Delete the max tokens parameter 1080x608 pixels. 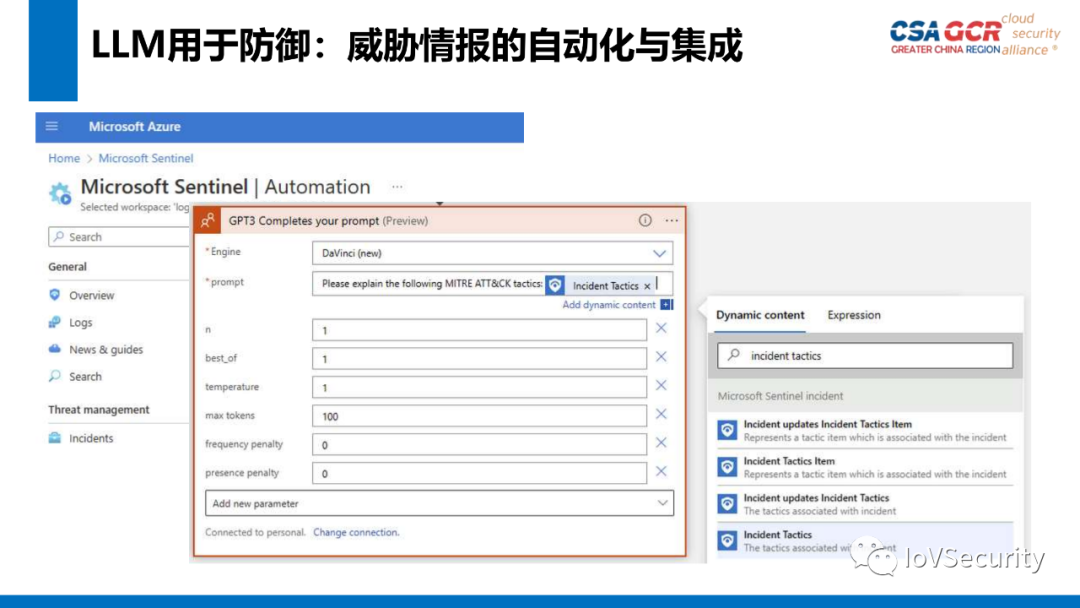click(x=661, y=414)
